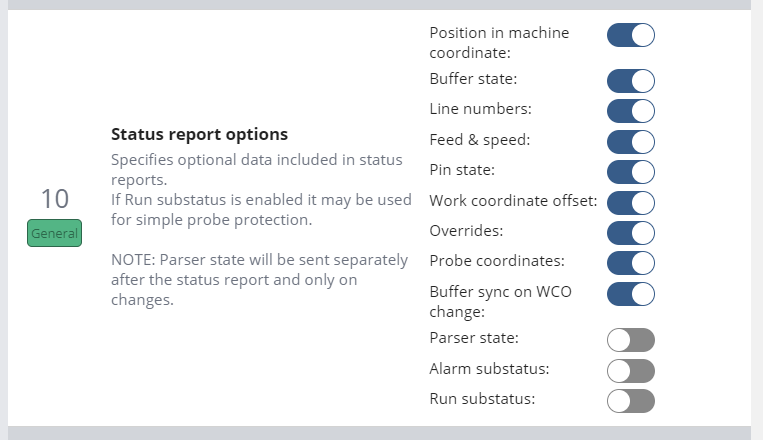Toggle off the Pin state switch
Image resolution: width=763 pixels, height=440 pixels.
point(630,171)
